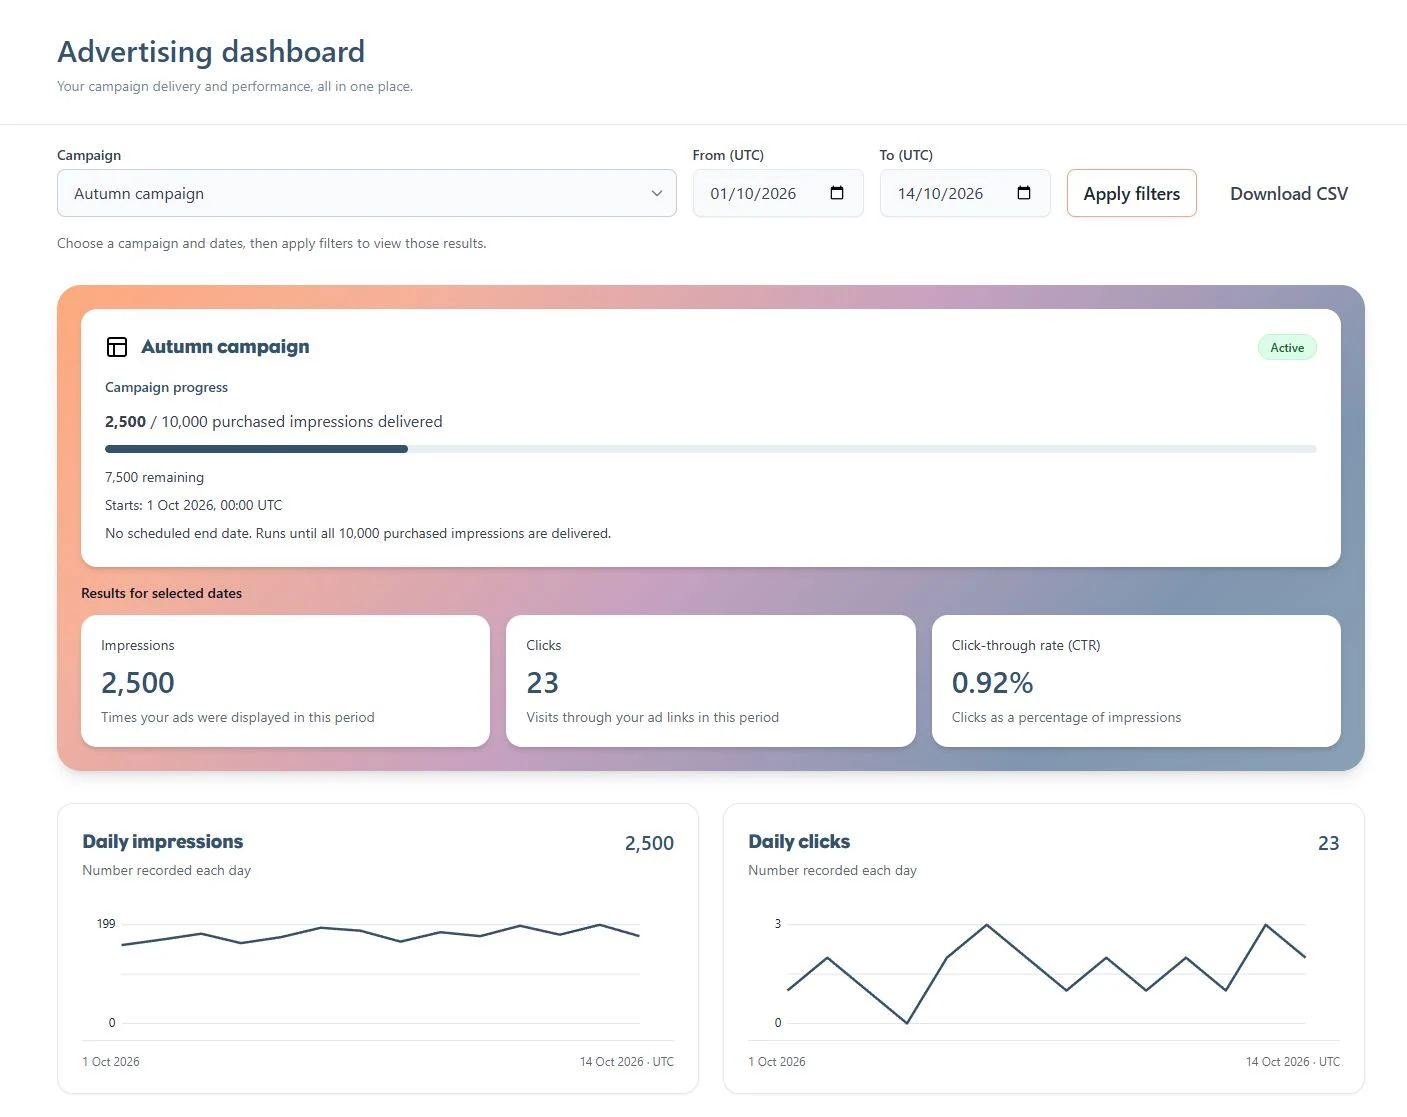Select the Impressions 2,500 card
1407x1117 pixels.
[x=285, y=681]
